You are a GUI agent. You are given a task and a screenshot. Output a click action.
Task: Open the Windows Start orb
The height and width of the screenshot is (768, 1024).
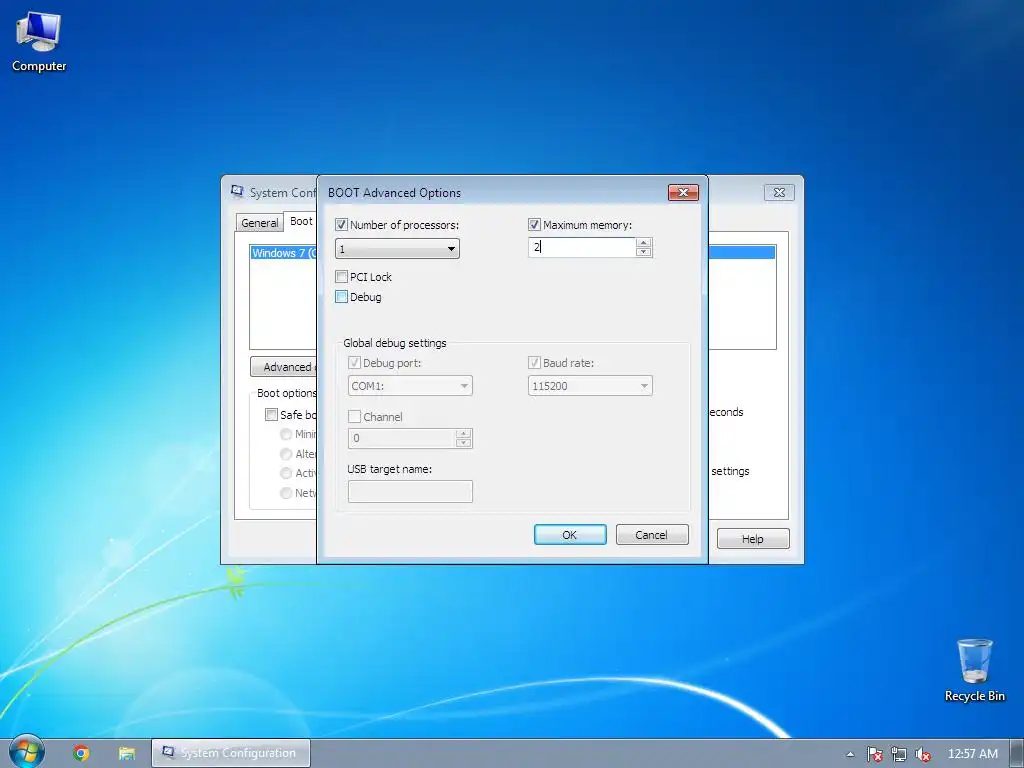pos(27,752)
